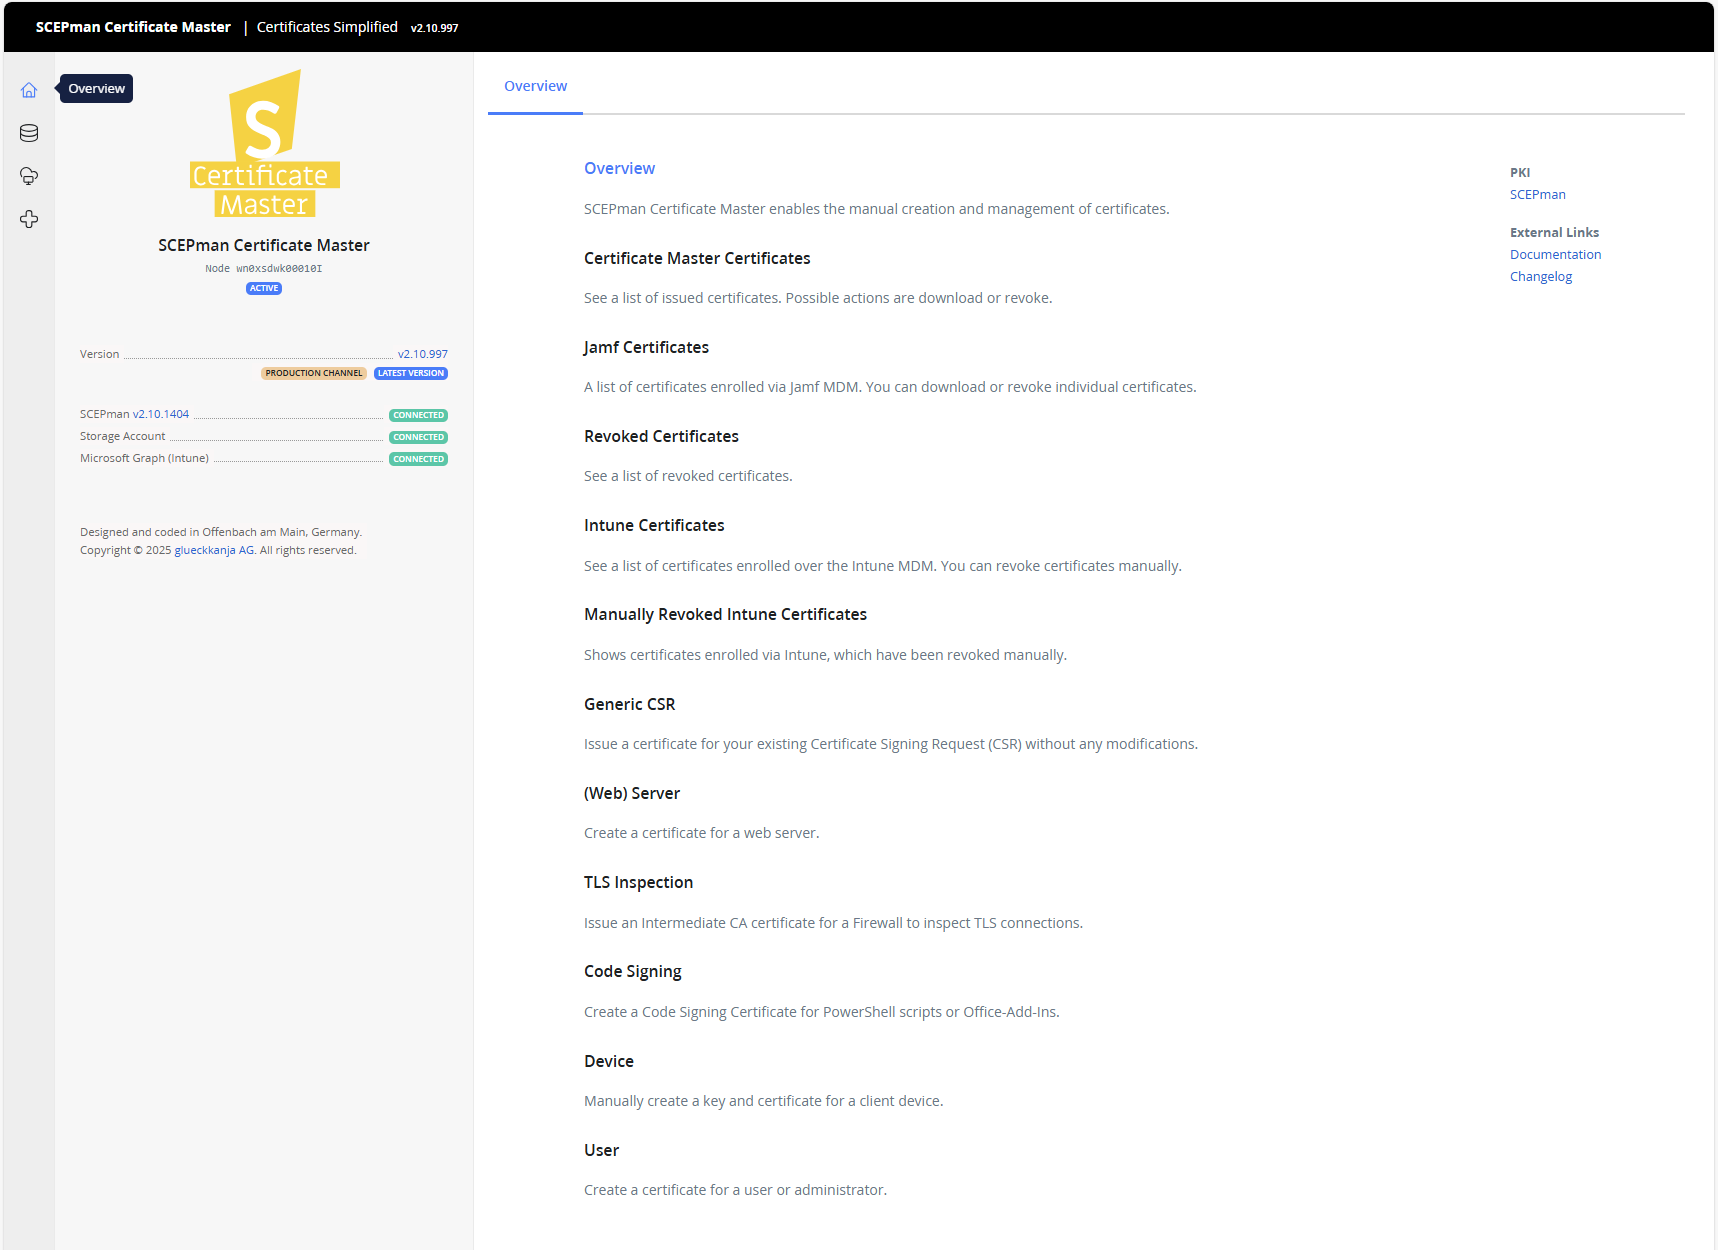Click the TLS Inspection heading
Viewport: 1718px width, 1250px height.
(638, 882)
